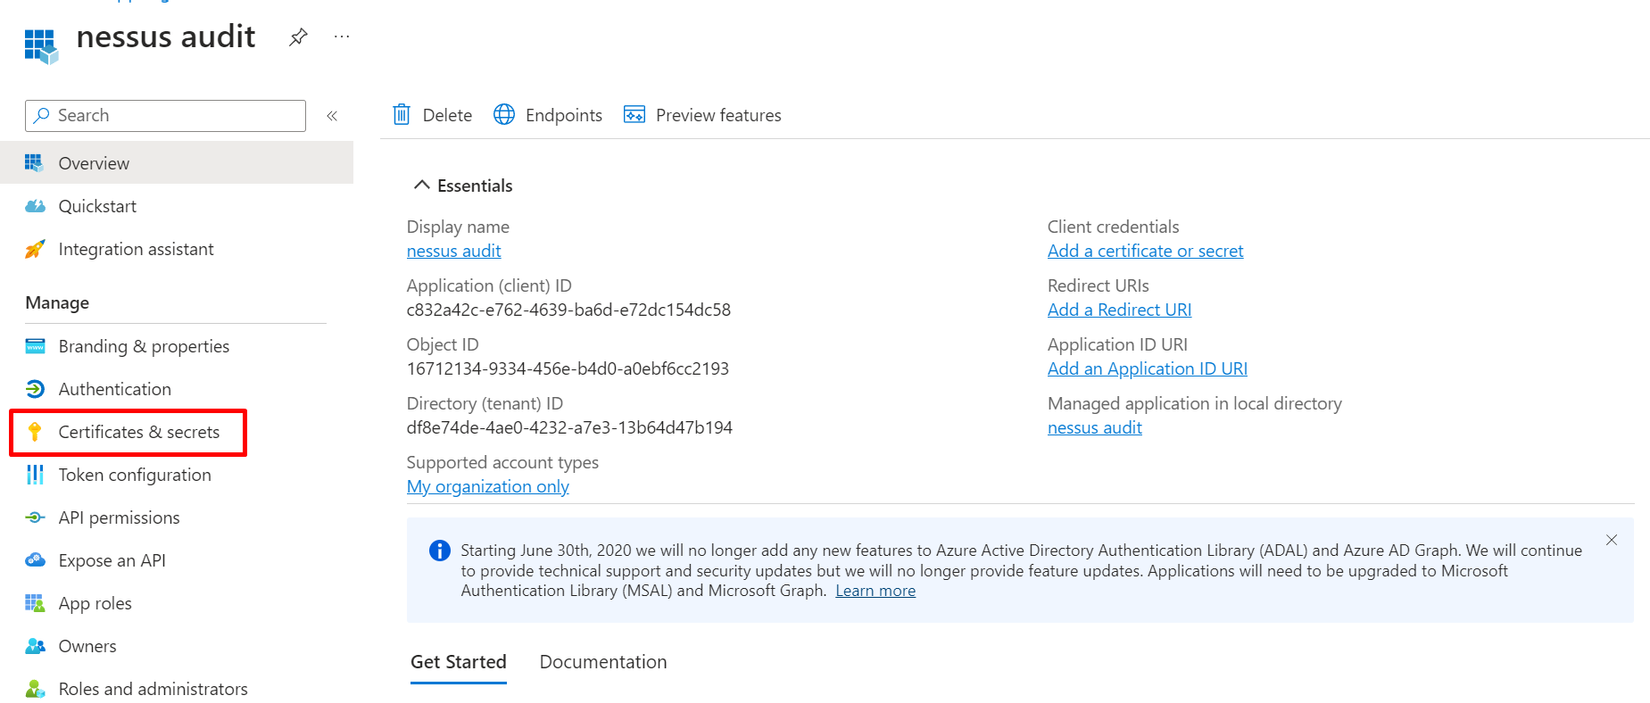Open Certificates & secrets key icon

click(x=35, y=432)
